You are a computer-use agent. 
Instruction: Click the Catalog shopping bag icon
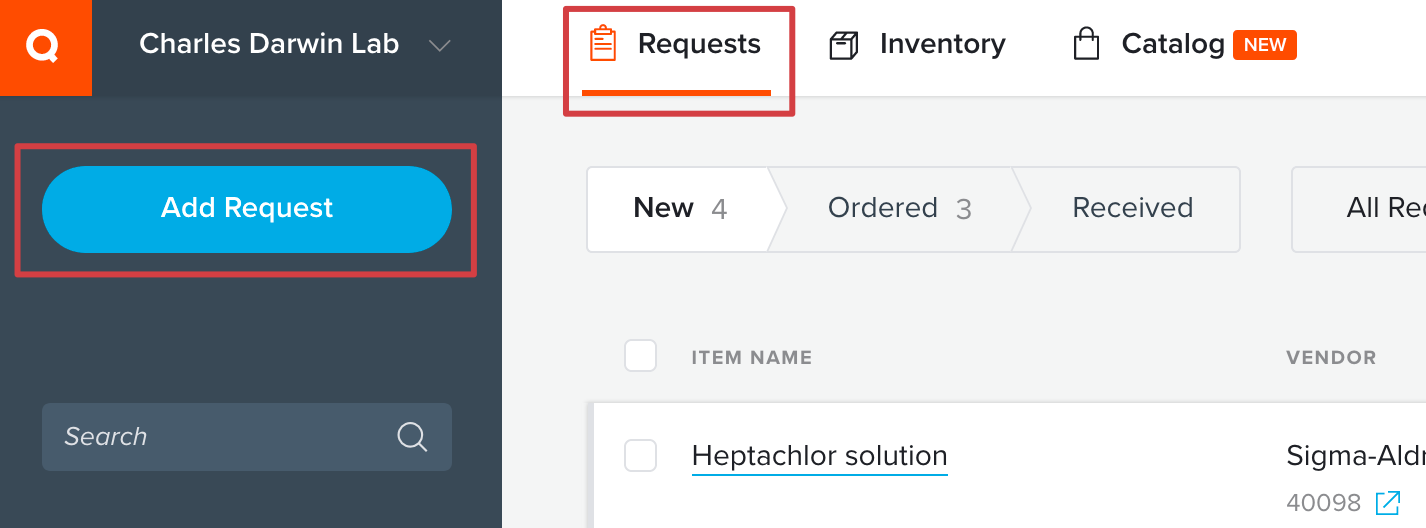pos(1086,44)
